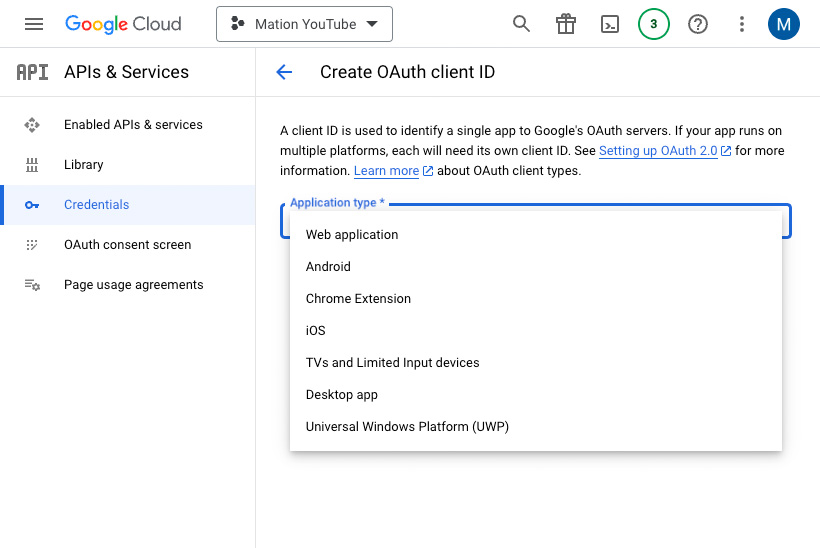Image resolution: width=820 pixels, height=548 pixels.
Task: Open Page usage agreements
Action: click(128, 285)
